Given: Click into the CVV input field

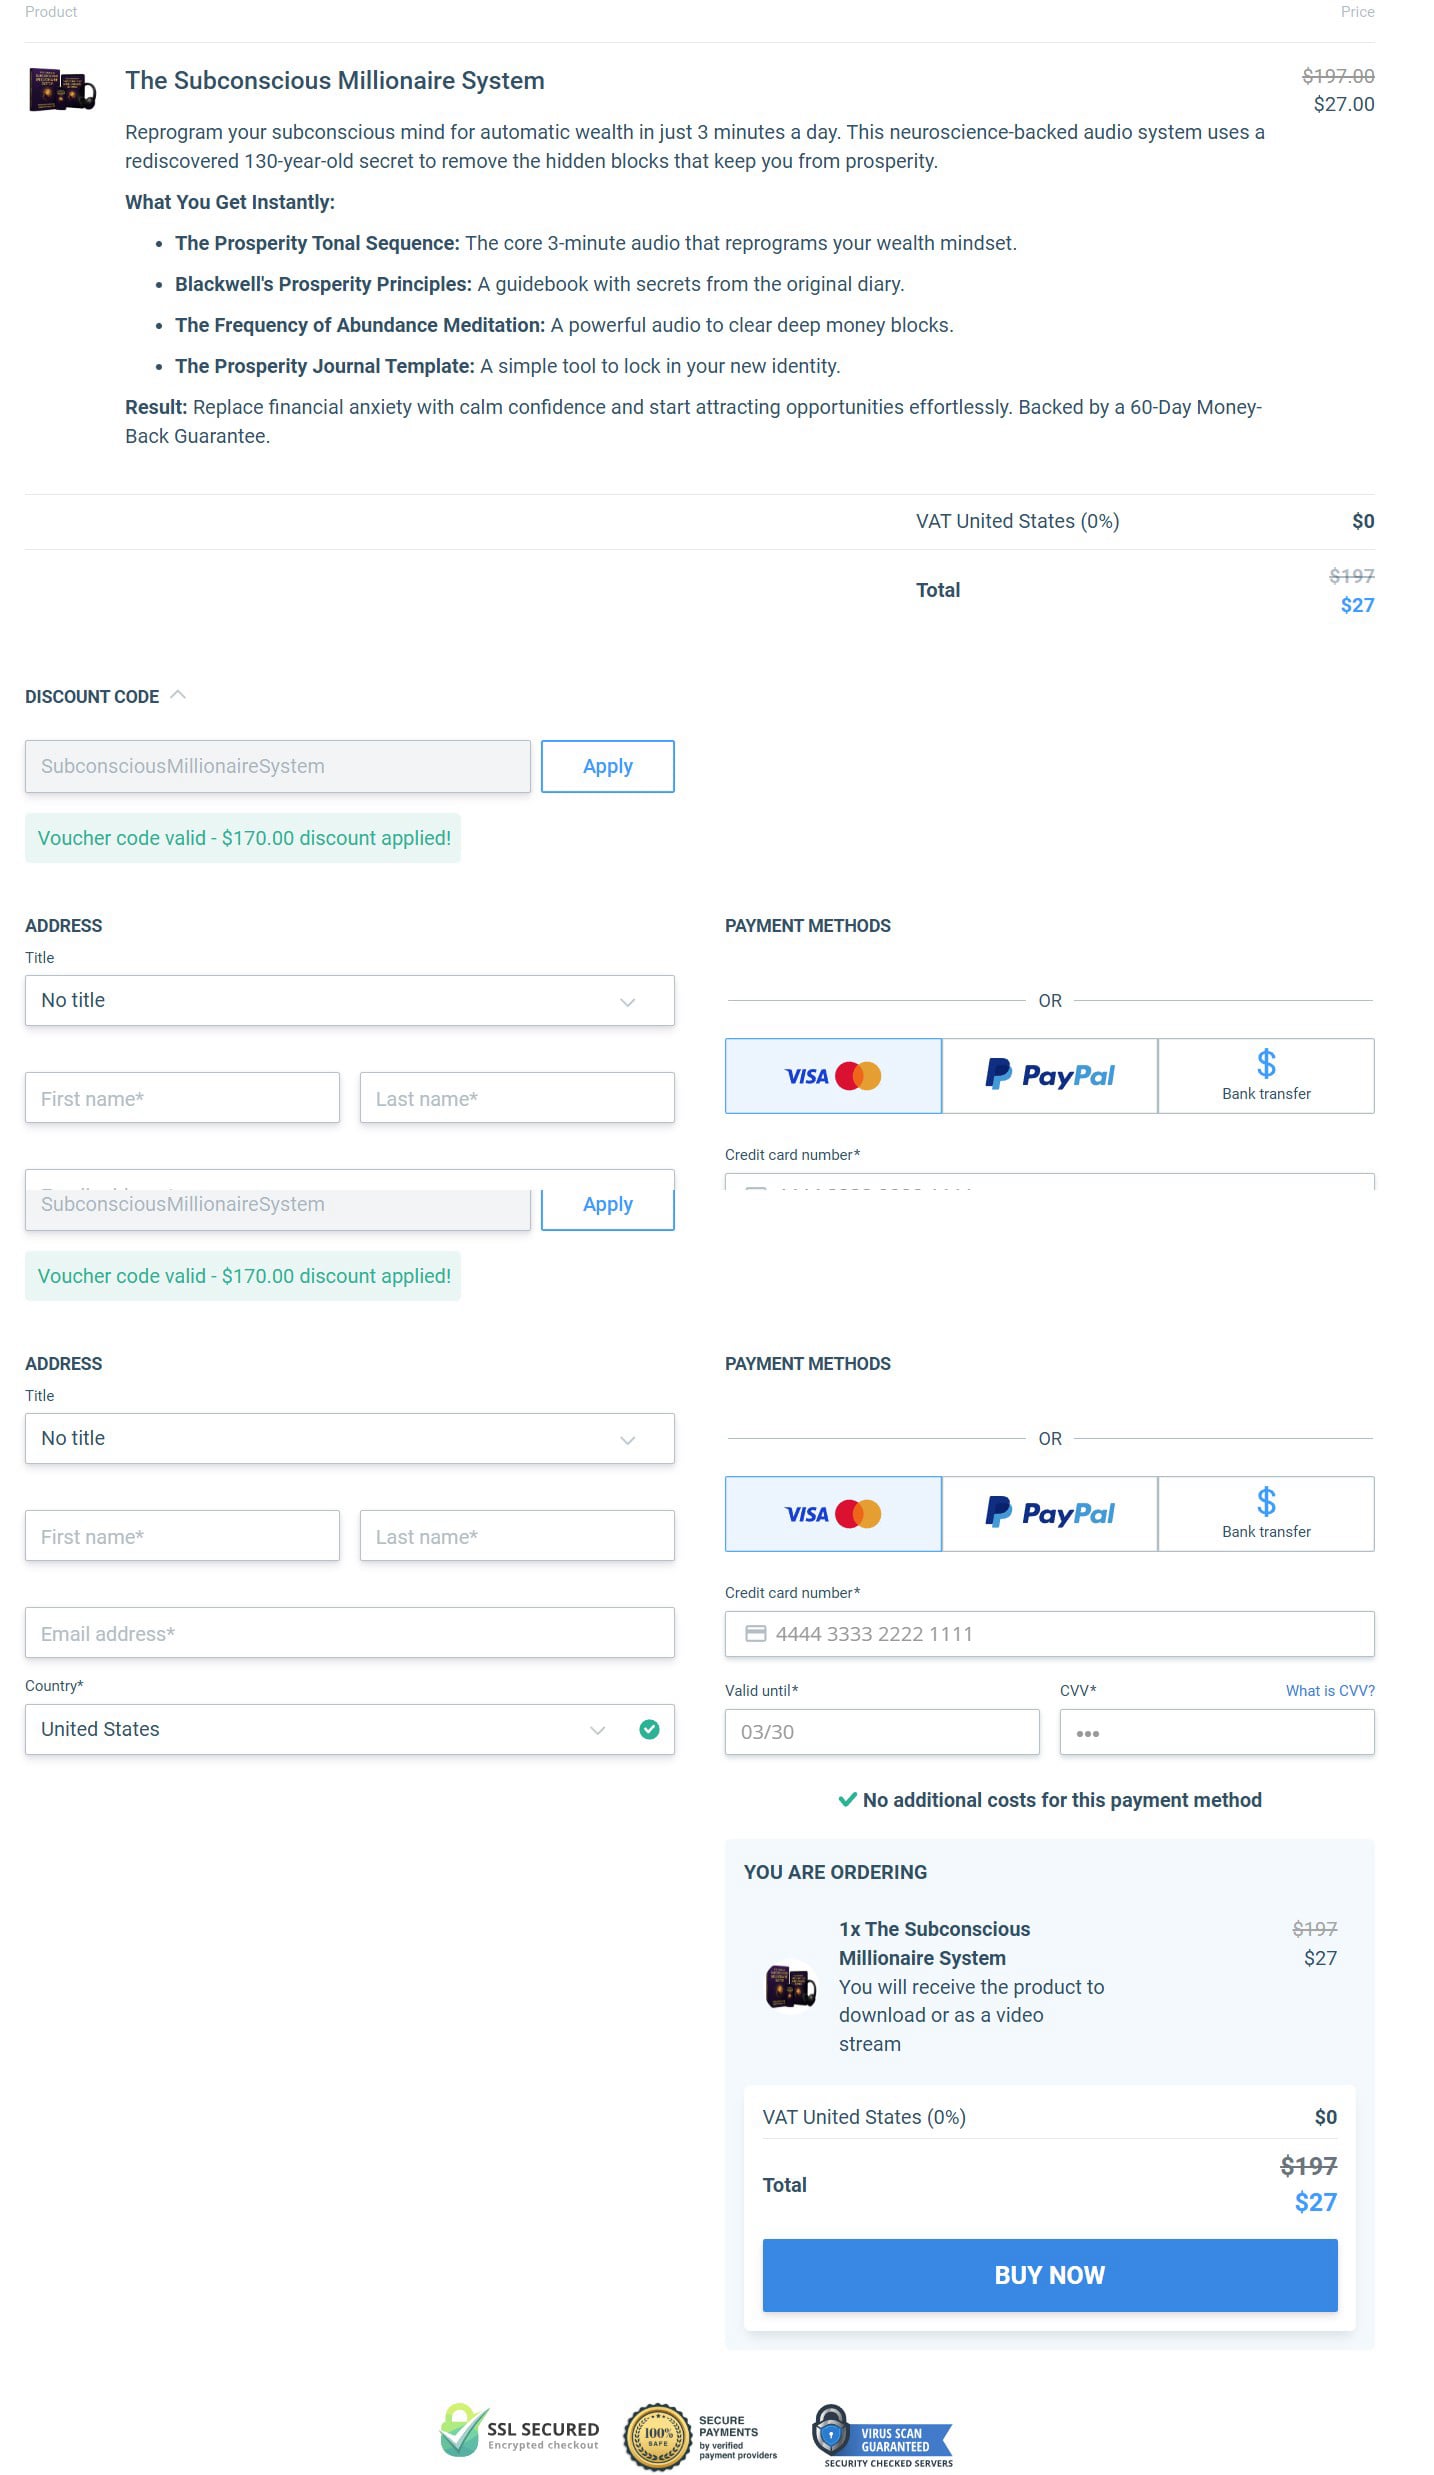Looking at the screenshot, I should point(1216,1731).
